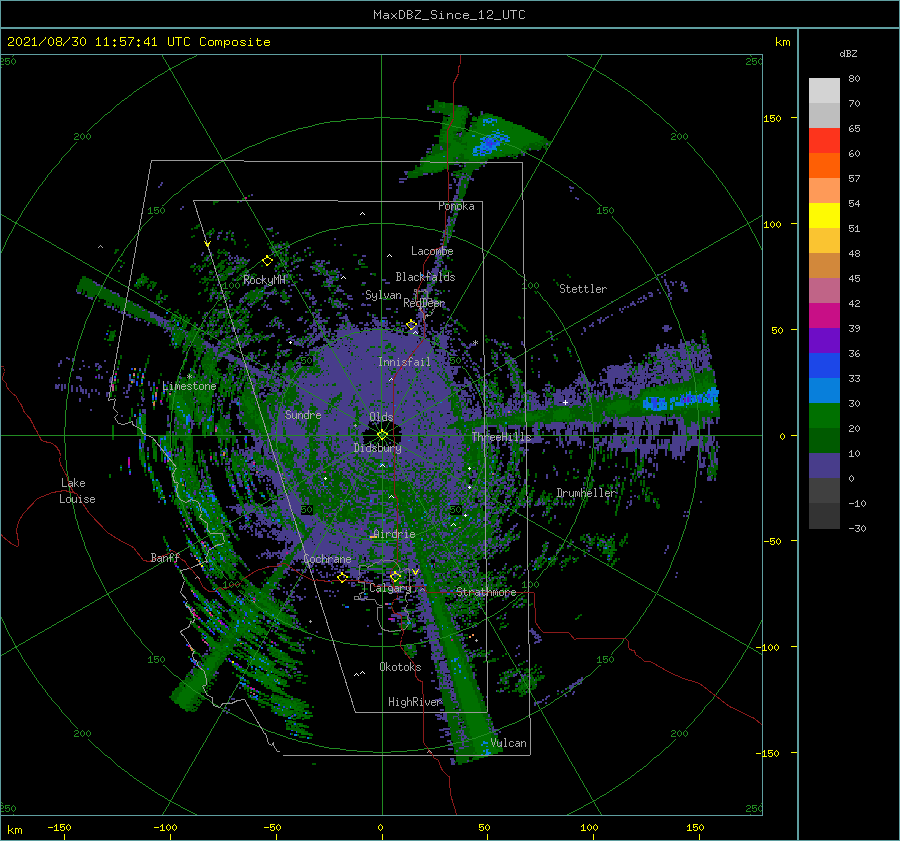The image size is (900, 841).
Task: Click the Vulcan map label
Action: click(509, 743)
